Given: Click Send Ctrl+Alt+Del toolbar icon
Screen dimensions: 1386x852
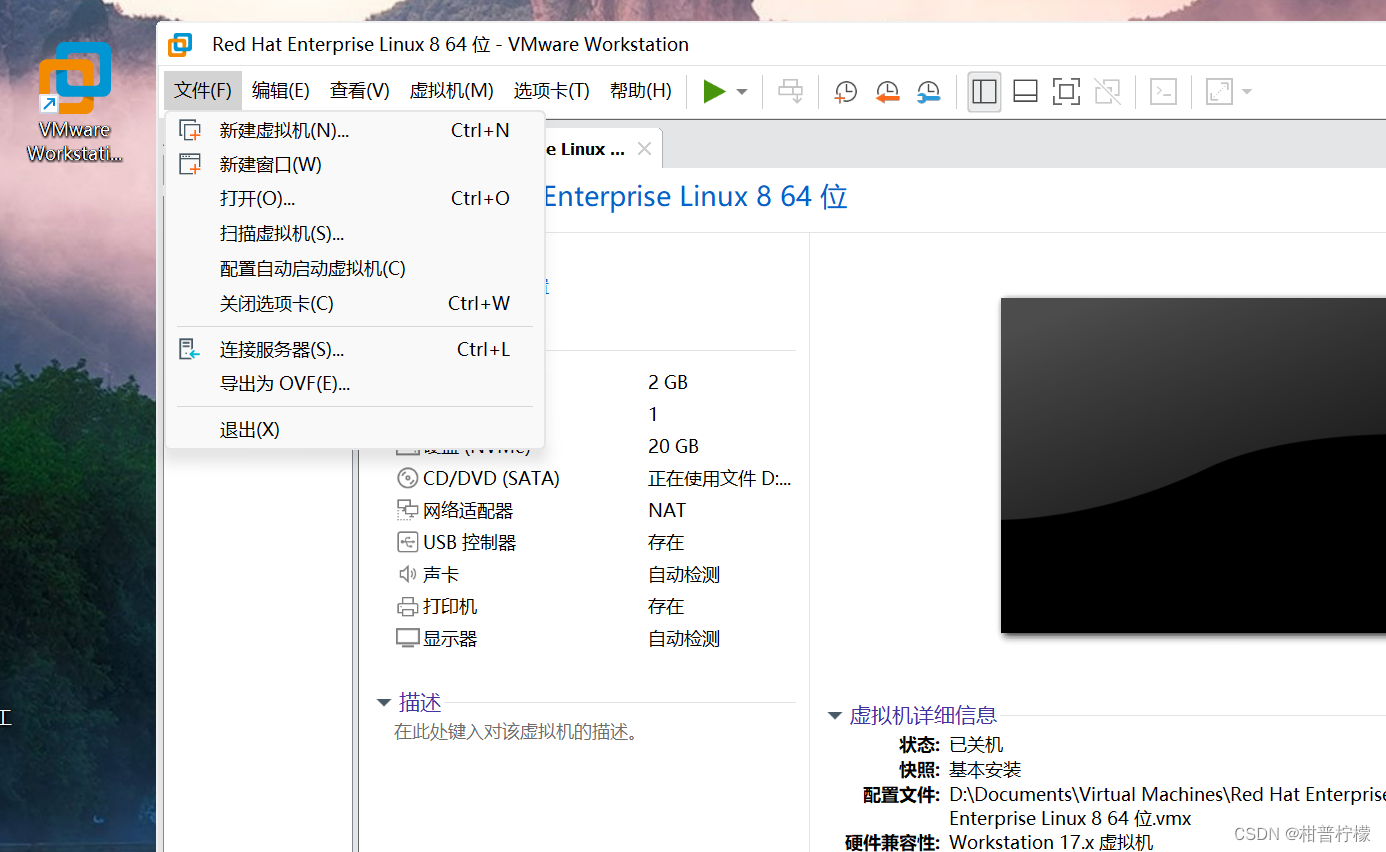Looking at the screenshot, I should tap(790, 92).
